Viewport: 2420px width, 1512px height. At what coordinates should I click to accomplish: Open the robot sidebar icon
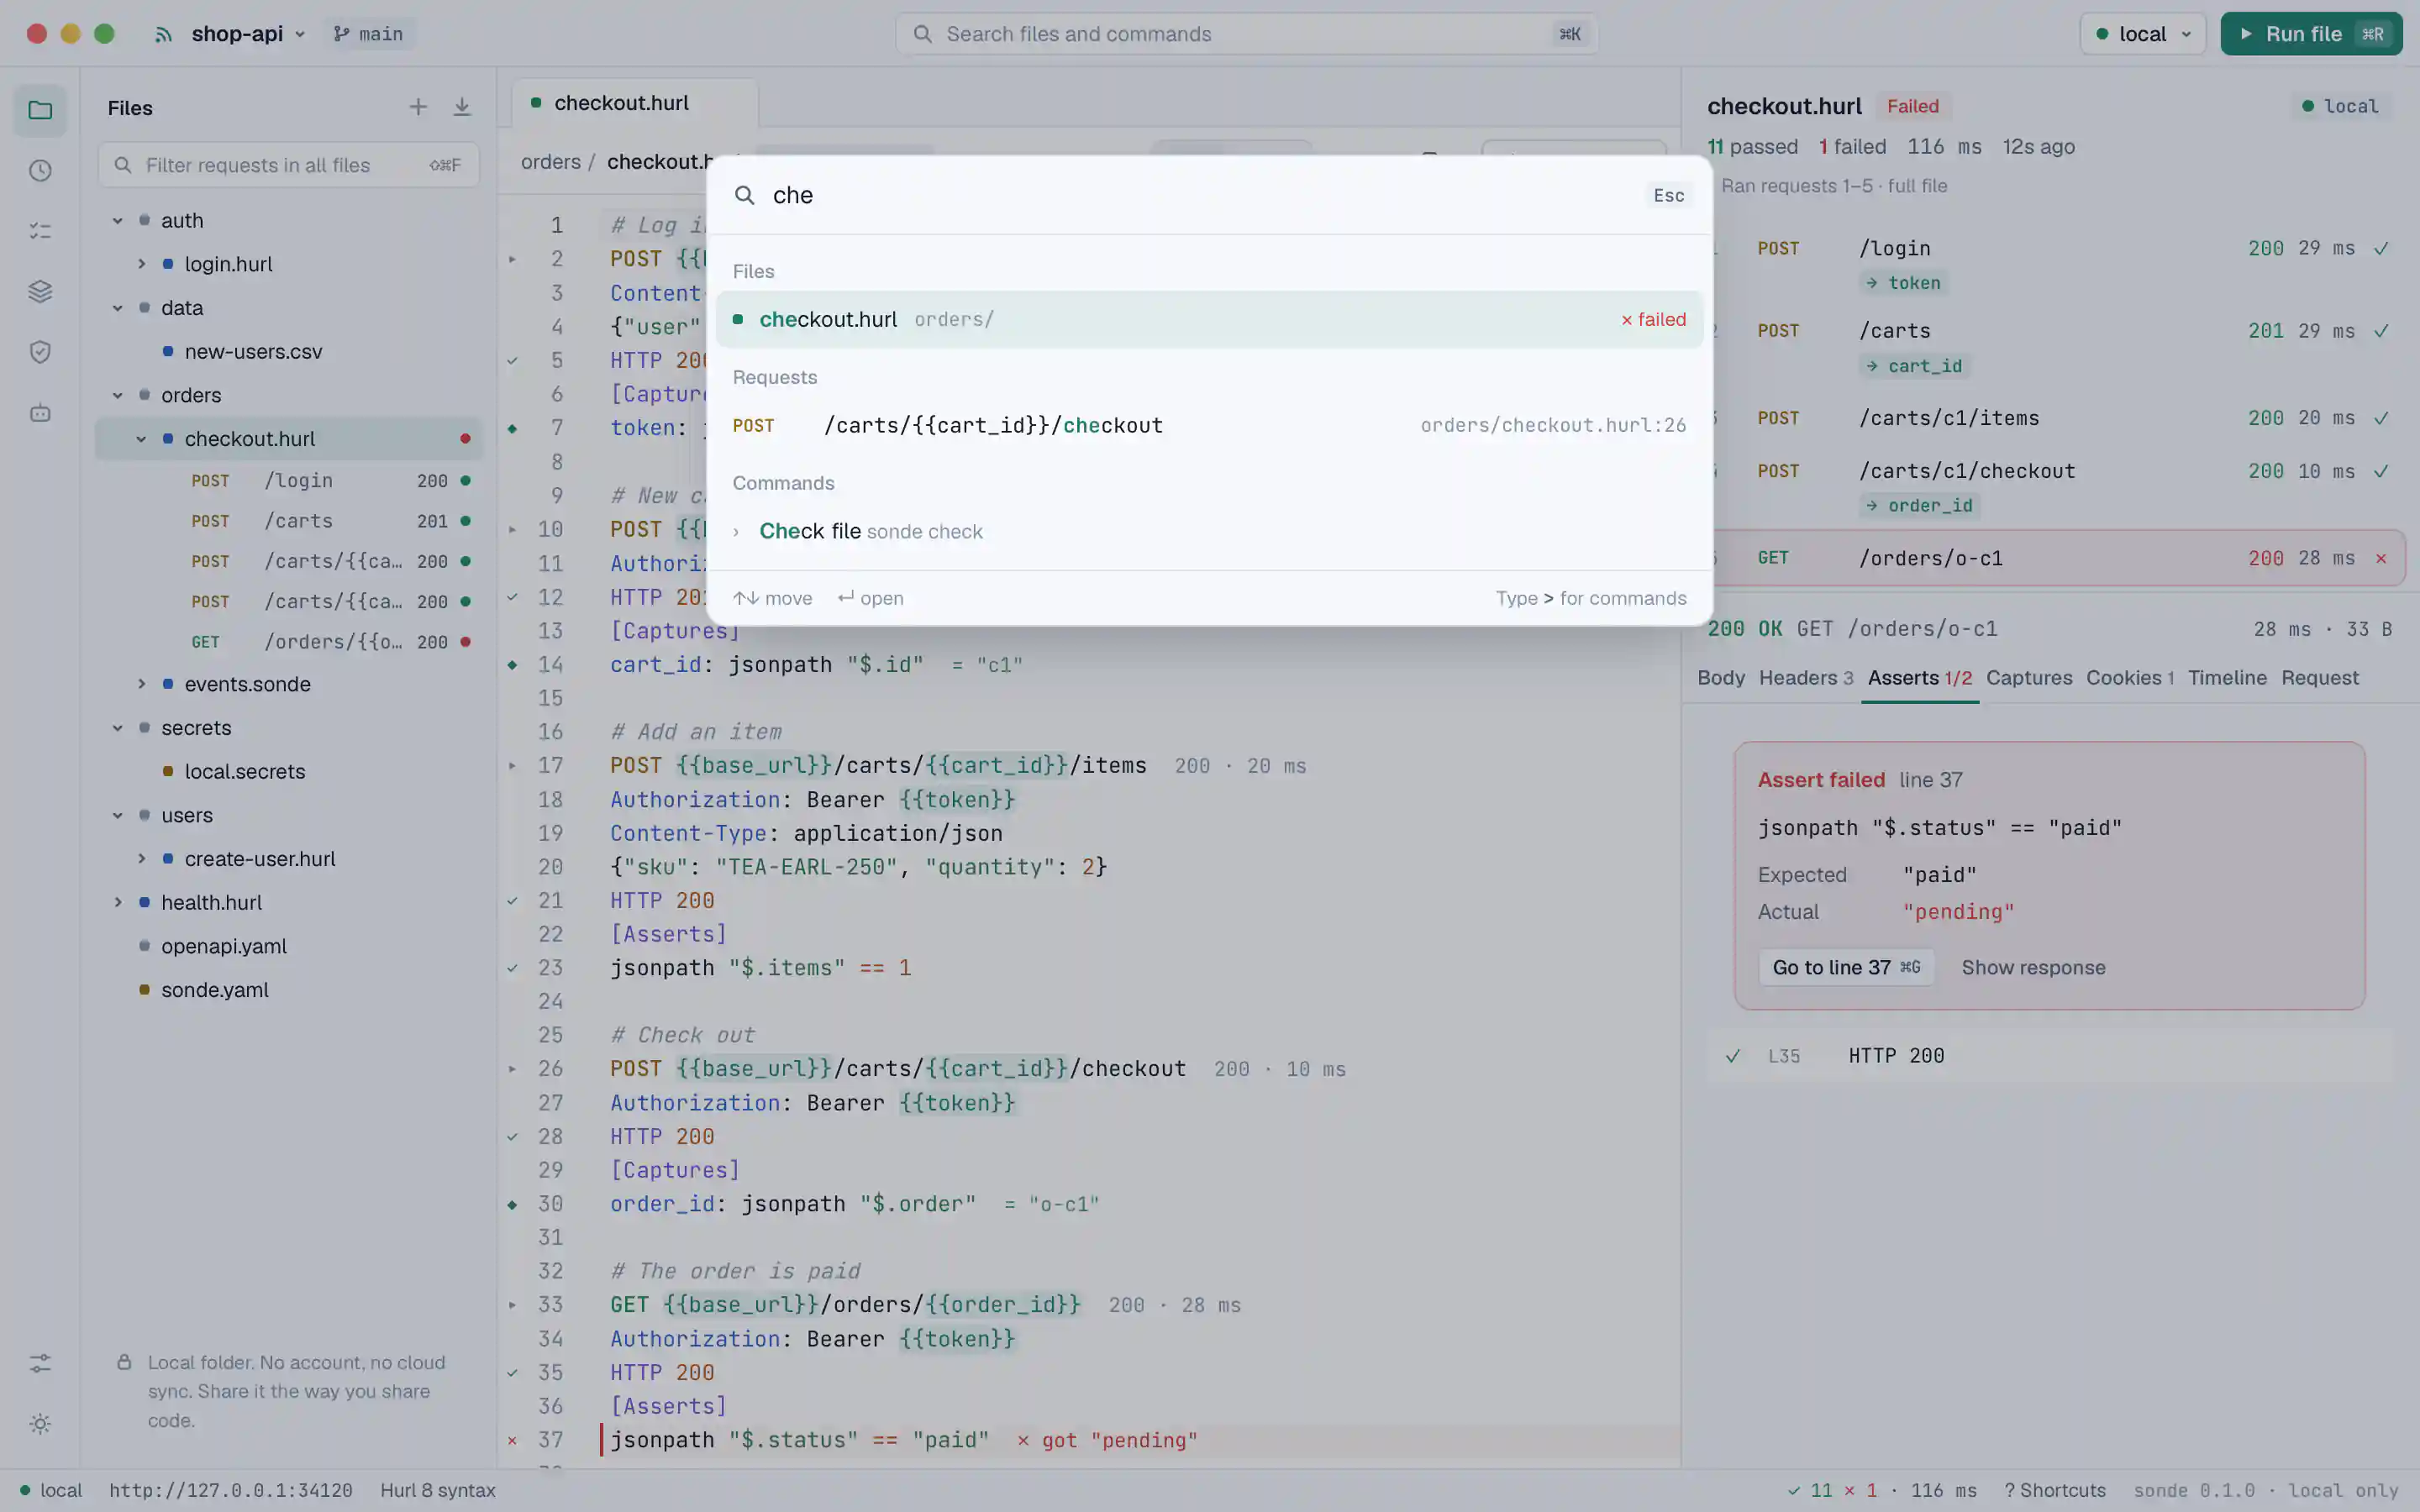(x=40, y=413)
